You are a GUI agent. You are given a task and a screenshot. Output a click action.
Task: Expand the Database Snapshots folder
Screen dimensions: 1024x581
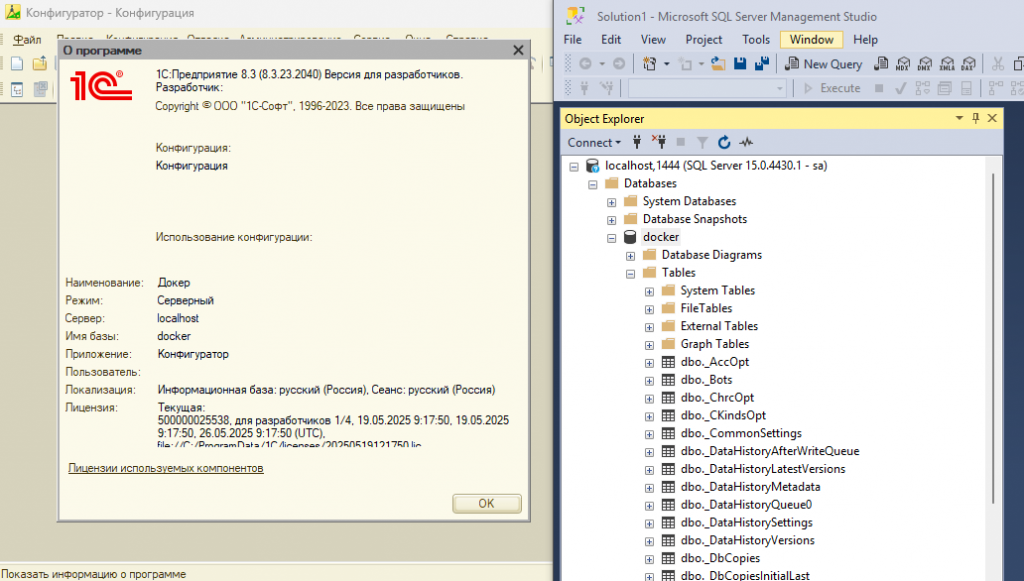[x=612, y=220]
